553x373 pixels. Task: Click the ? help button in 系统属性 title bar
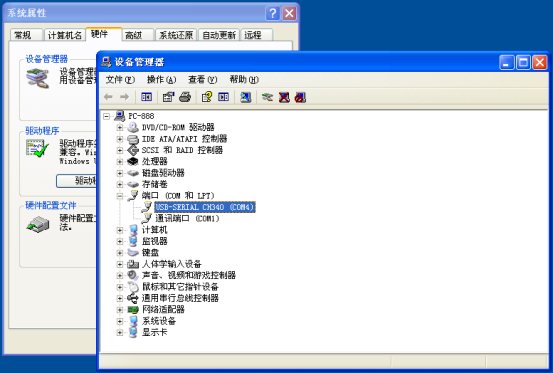coord(272,14)
